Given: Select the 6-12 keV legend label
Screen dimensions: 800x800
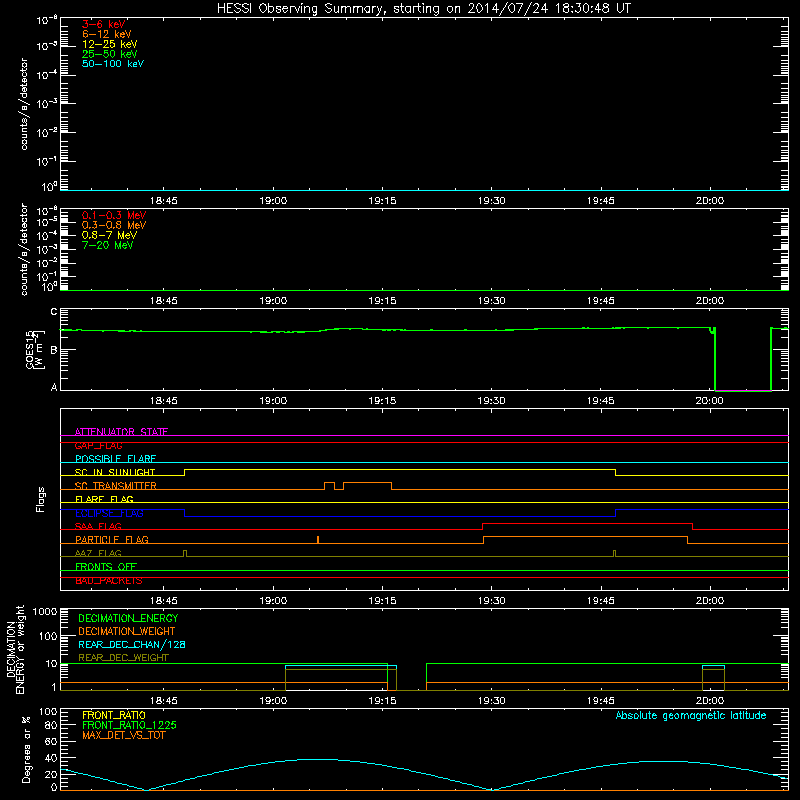Looking at the screenshot, I should (x=107, y=34).
